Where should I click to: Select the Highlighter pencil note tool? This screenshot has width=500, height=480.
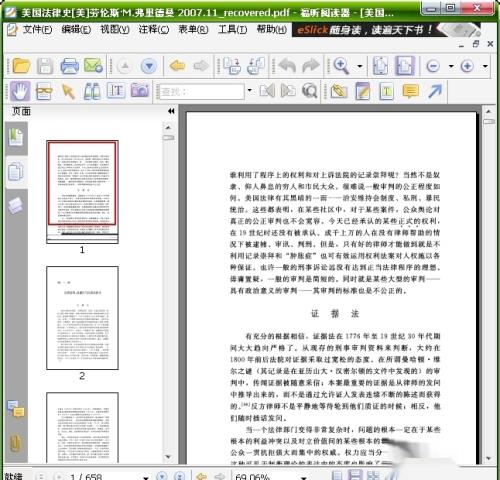pos(363,91)
